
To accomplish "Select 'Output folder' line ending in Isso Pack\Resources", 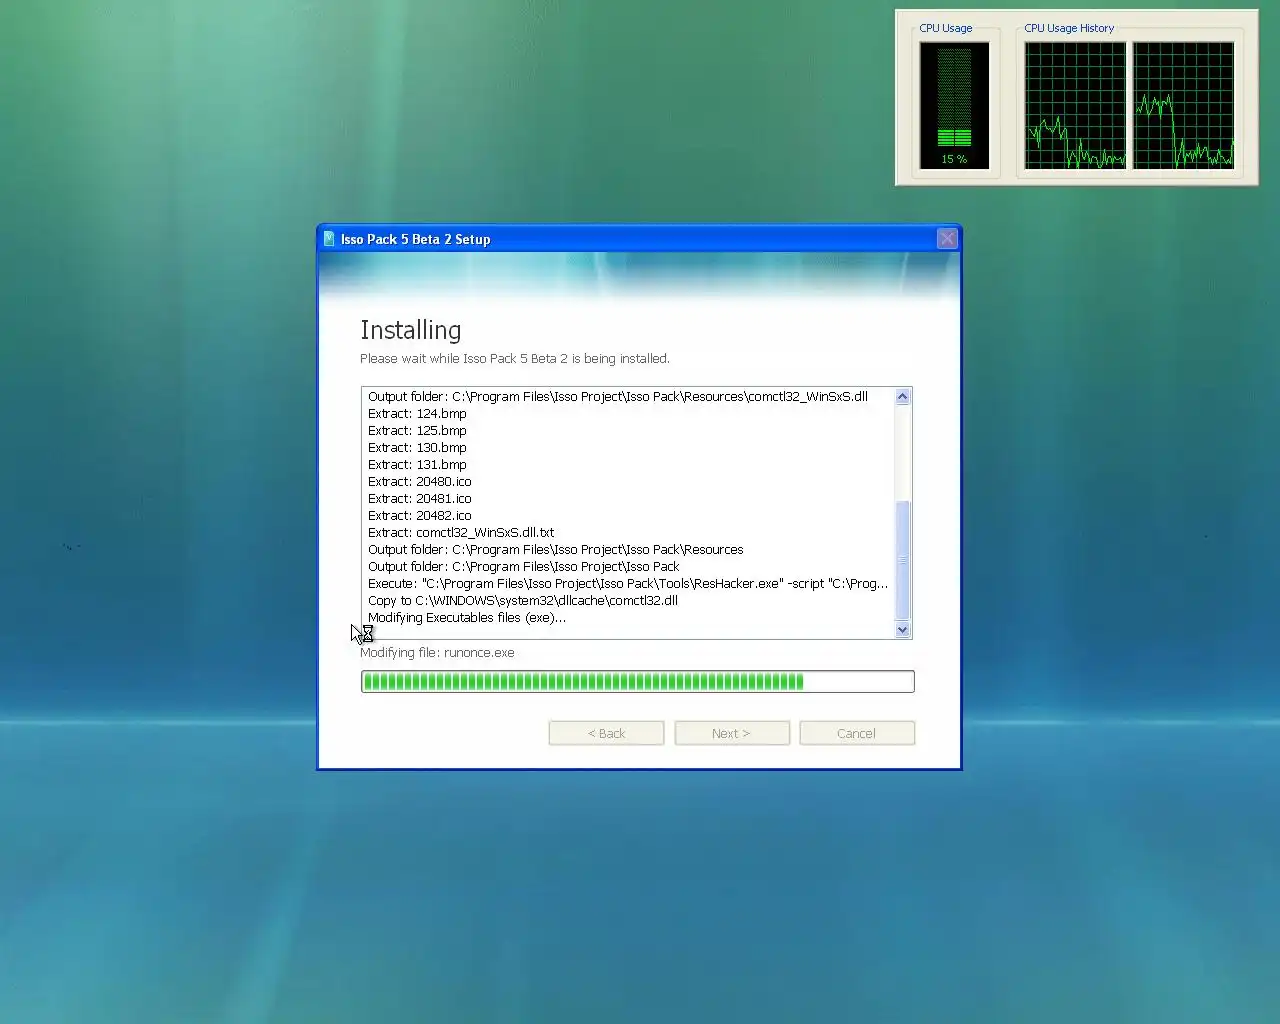I will [x=556, y=549].
